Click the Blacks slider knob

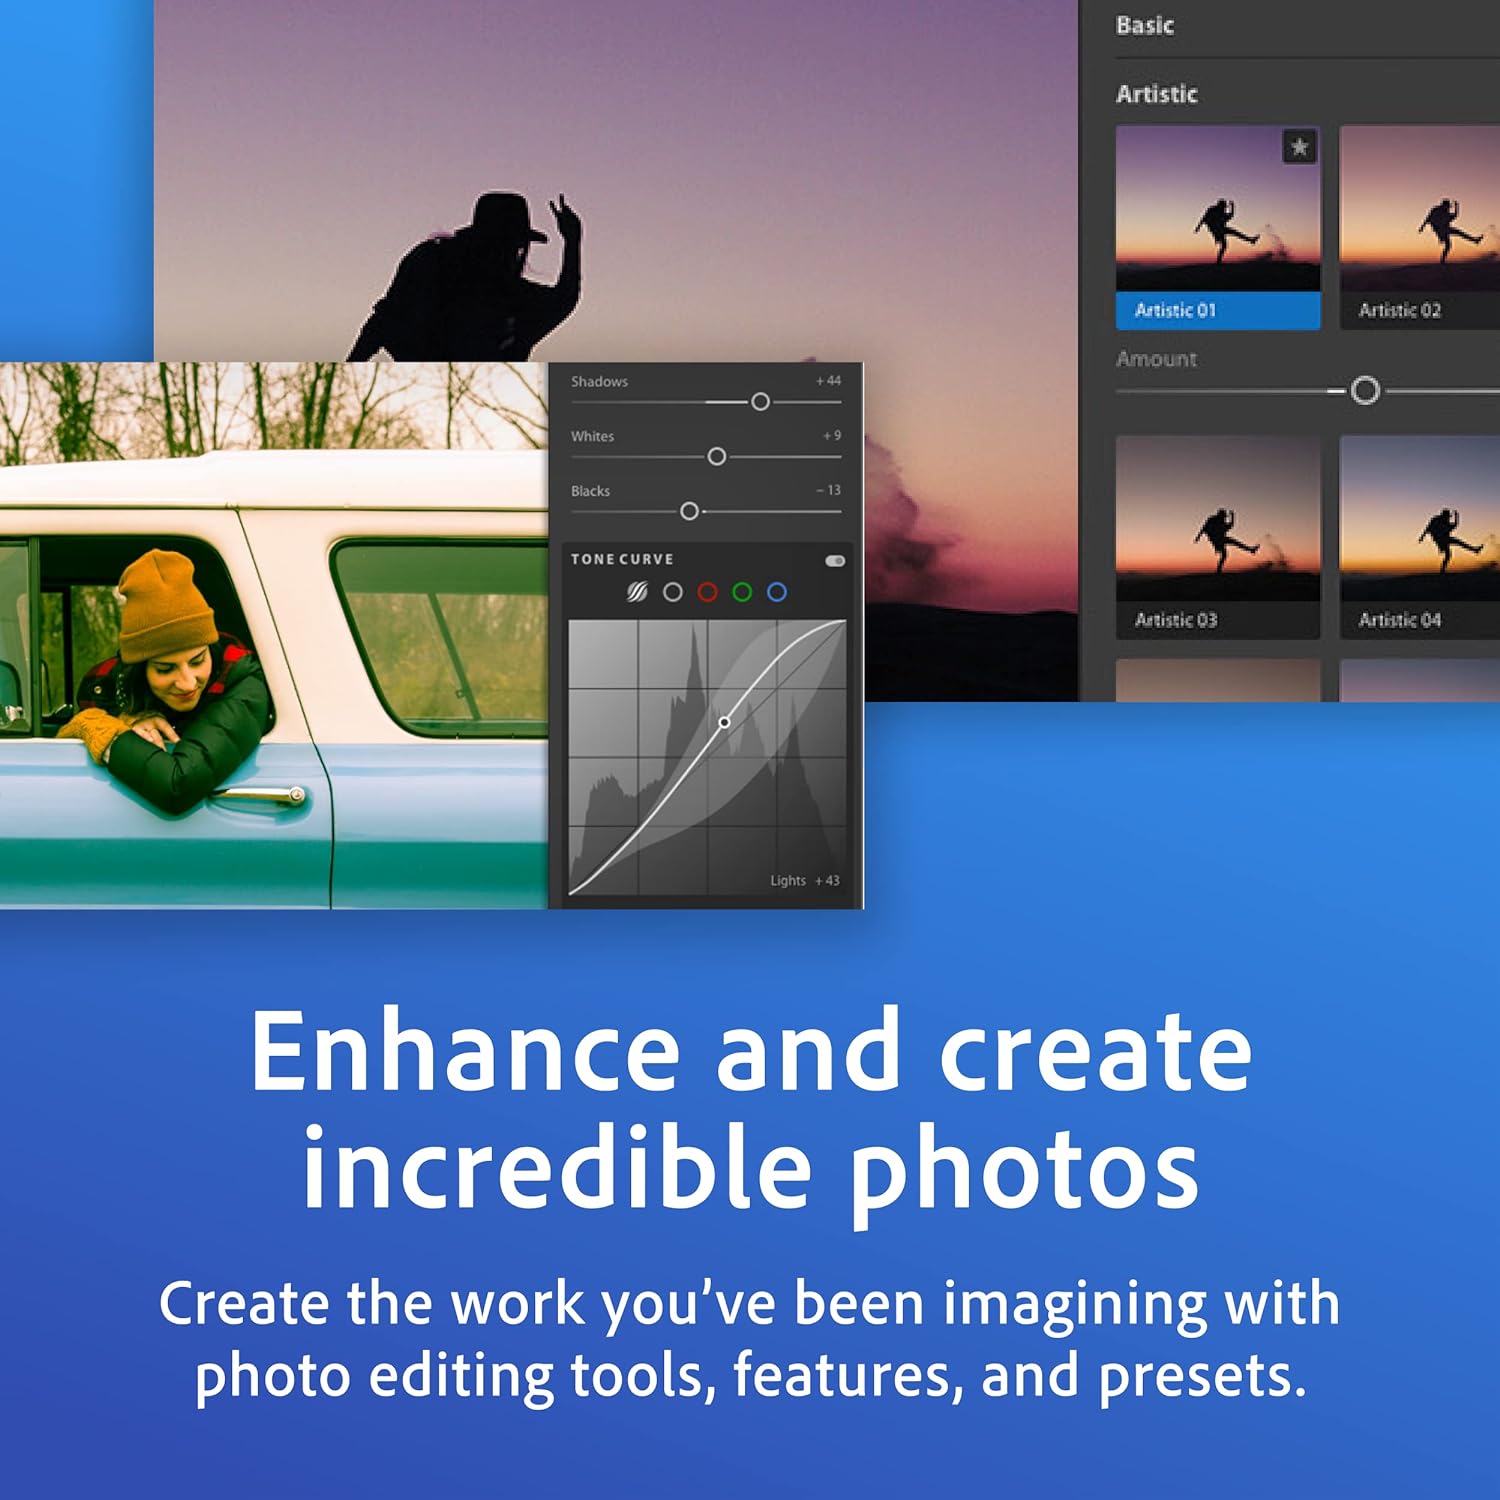[689, 512]
